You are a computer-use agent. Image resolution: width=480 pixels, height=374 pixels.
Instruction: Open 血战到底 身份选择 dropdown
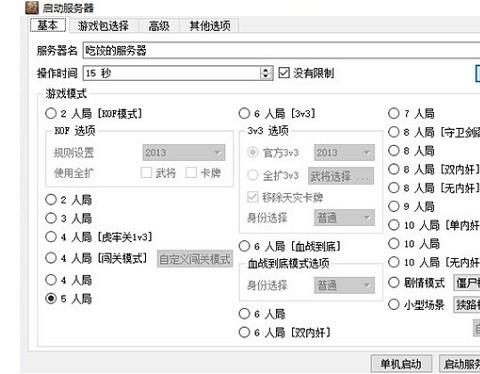pyautogui.click(x=344, y=285)
